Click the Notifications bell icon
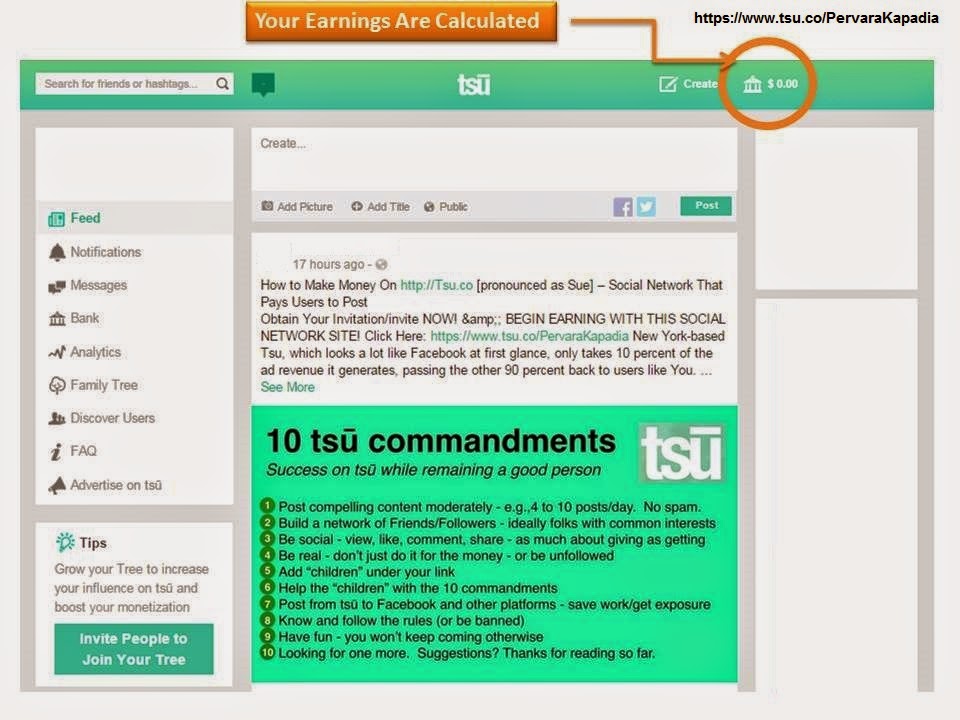960x720 pixels. coord(57,252)
